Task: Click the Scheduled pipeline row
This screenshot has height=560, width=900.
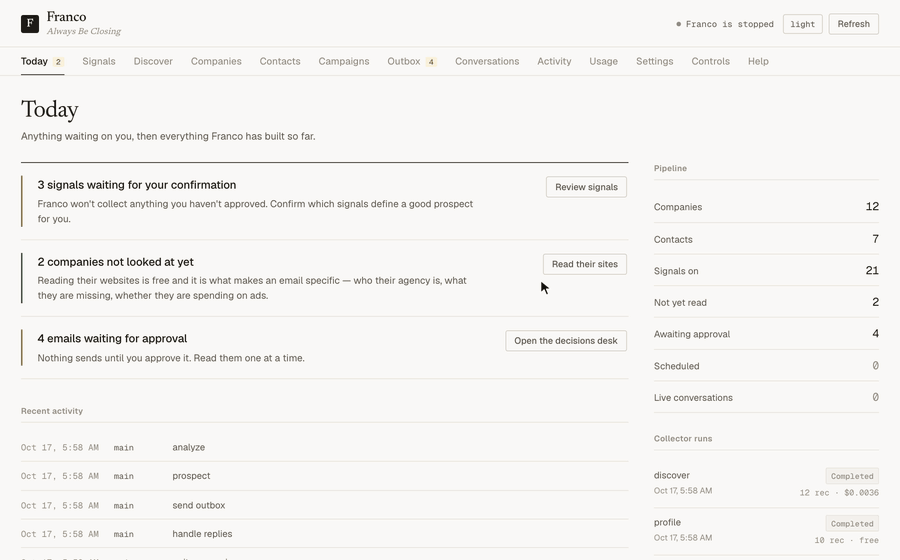Action: pyautogui.click(x=766, y=366)
